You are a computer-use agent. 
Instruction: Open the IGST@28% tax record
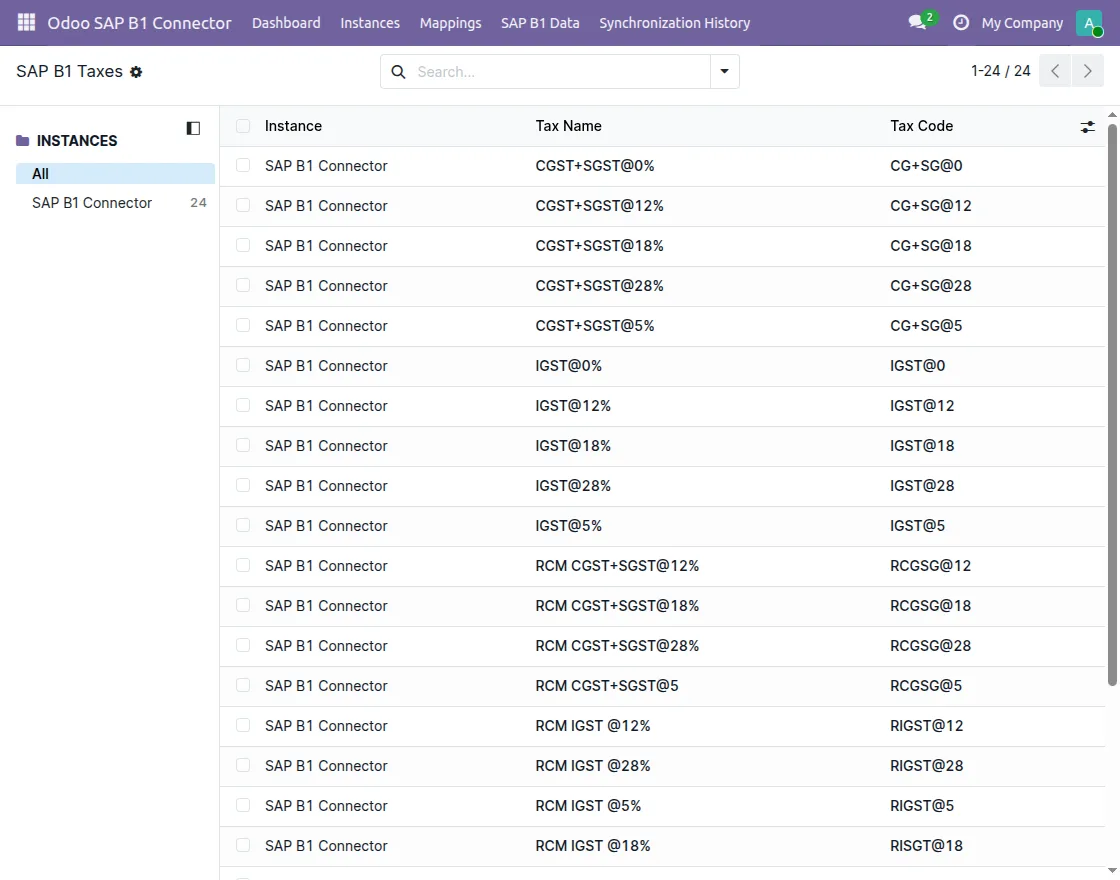coord(573,486)
